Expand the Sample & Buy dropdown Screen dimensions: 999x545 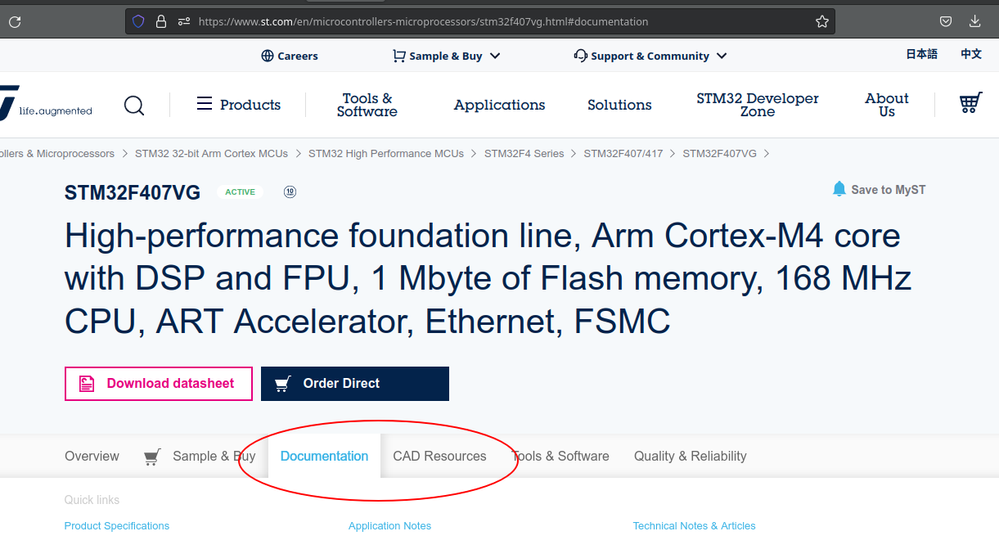coord(445,56)
